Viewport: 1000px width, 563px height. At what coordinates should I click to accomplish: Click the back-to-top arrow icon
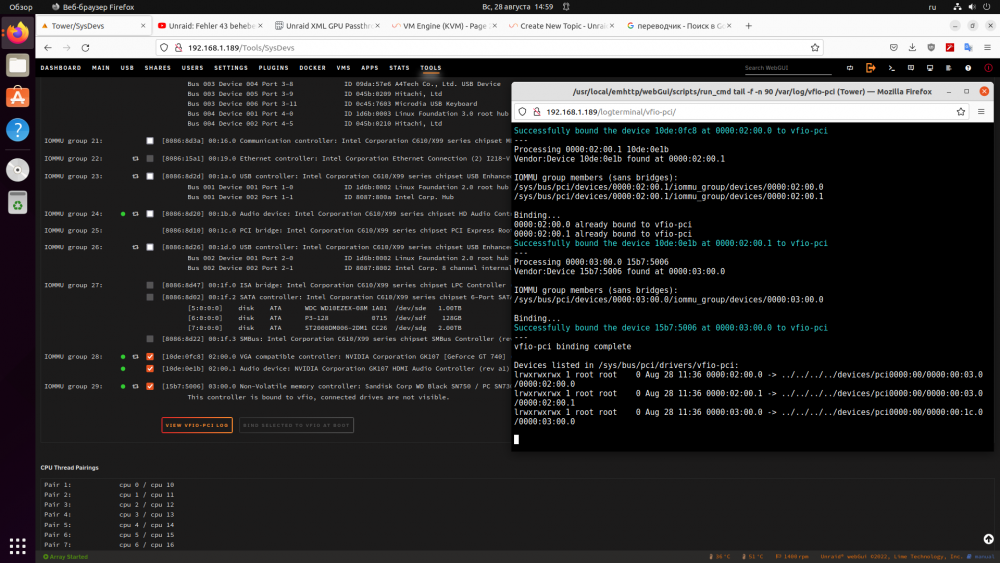click(988, 539)
